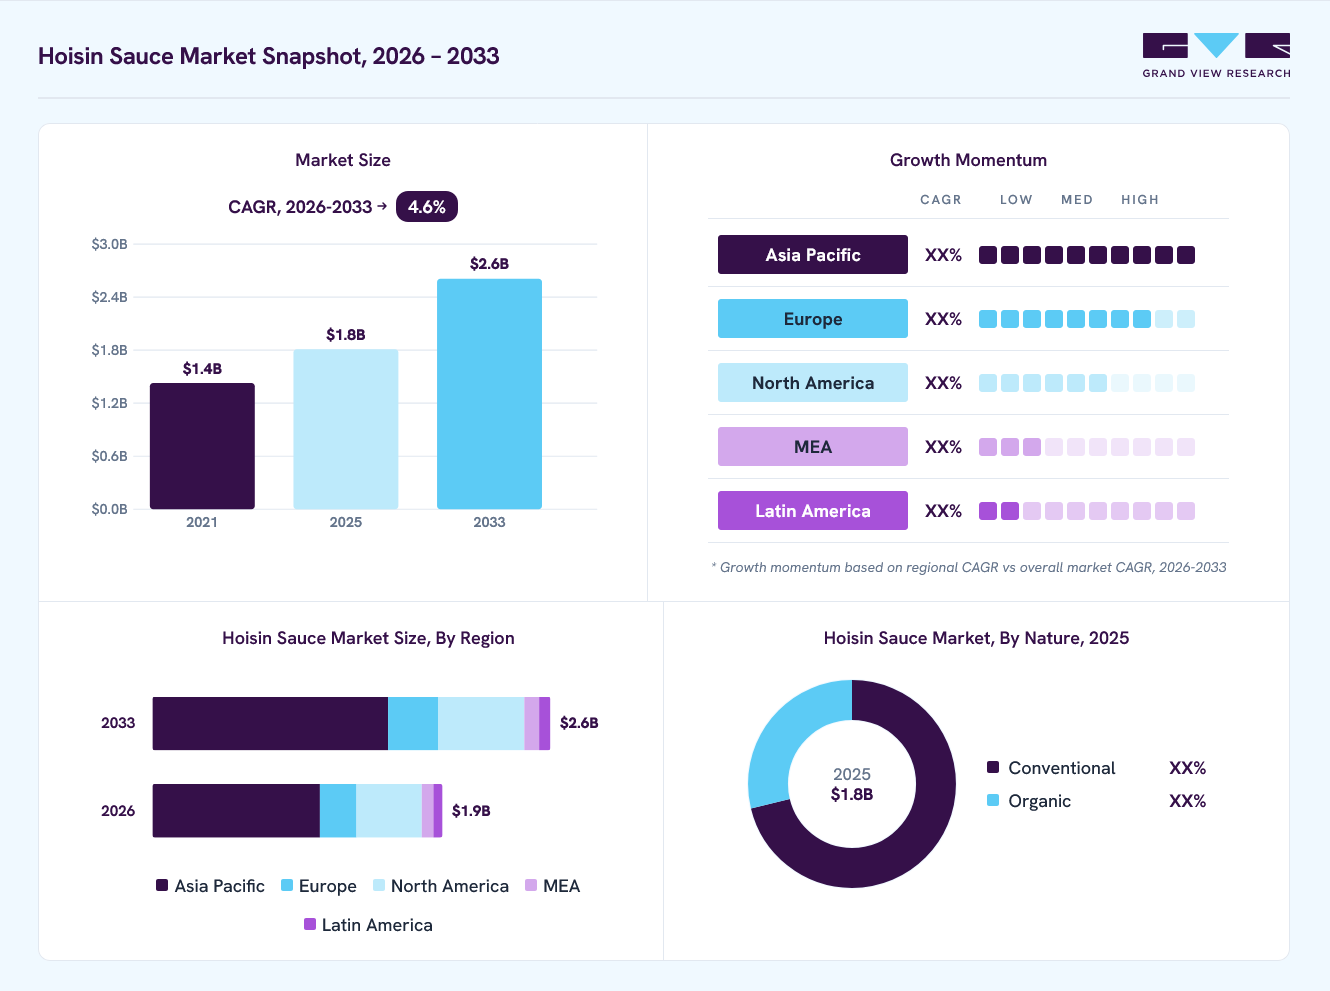This screenshot has width=1330, height=991.
Task: Click the "Hoisin Sauce Market, By Nature, 2025" heading
Action: (x=976, y=638)
